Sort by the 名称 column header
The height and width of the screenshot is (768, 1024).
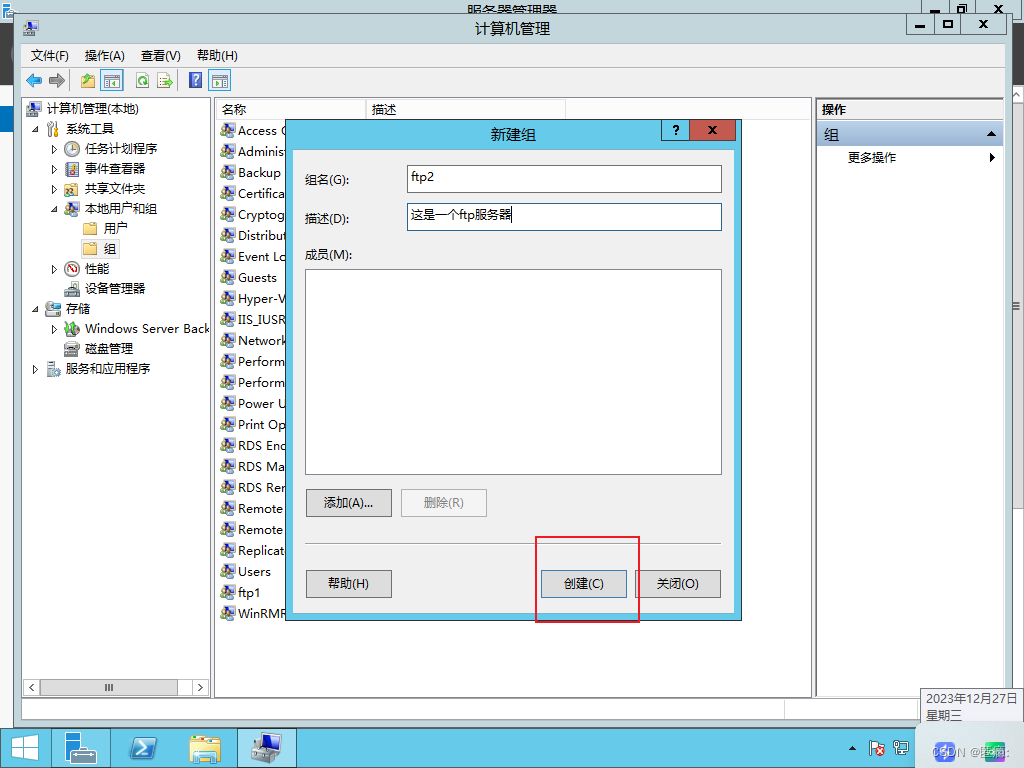pyautogui.click(x=291, y=110)
